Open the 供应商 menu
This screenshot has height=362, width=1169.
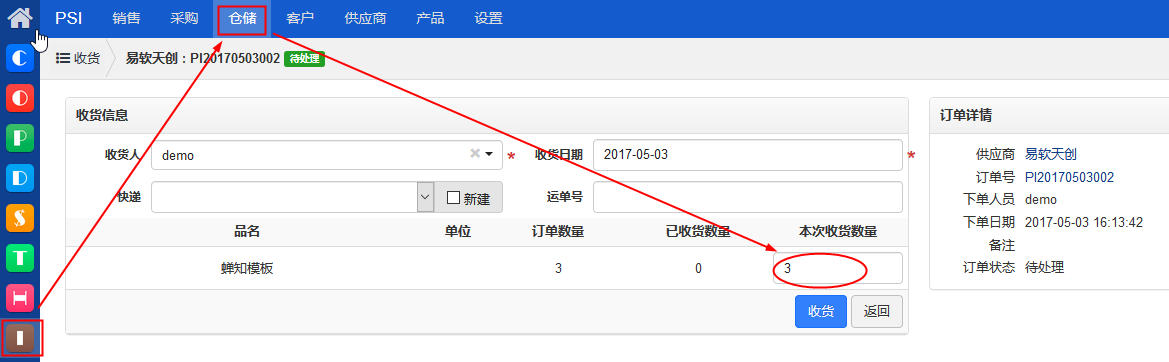[x=365, y=19]
